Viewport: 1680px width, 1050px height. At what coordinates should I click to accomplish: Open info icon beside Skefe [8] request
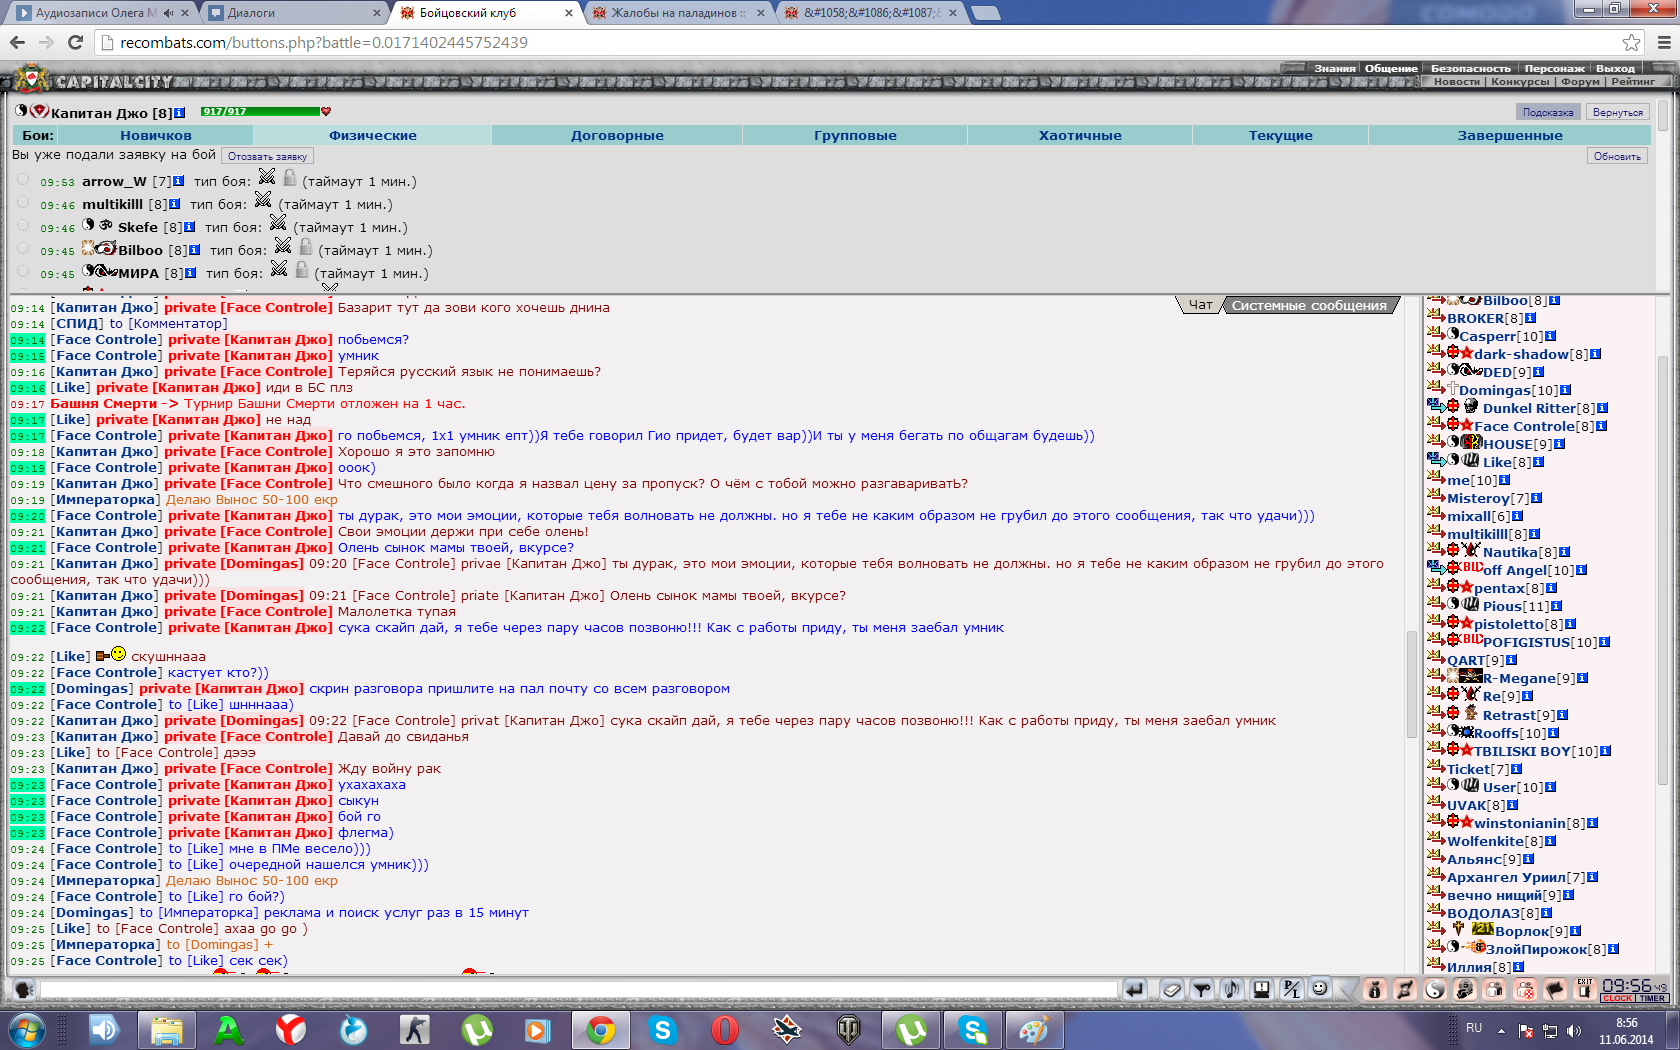pos(189,227)
